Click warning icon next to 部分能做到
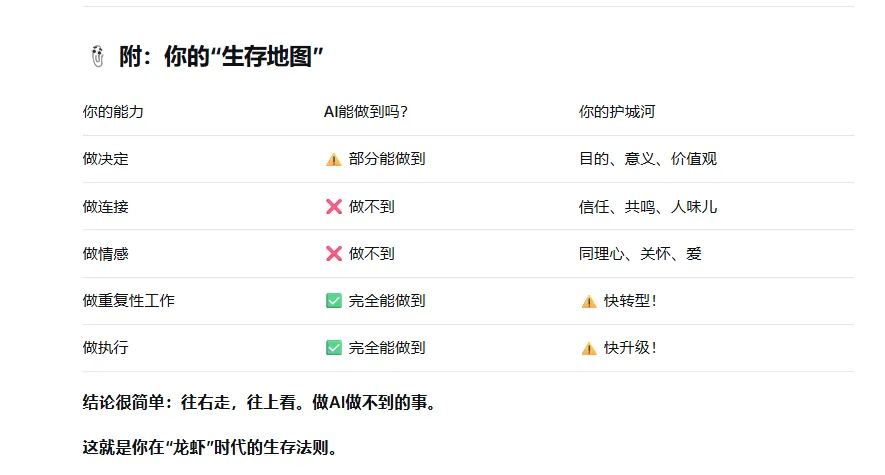This screenshot has height=475, width=885. pyautogui.click(x=334, y=159)
